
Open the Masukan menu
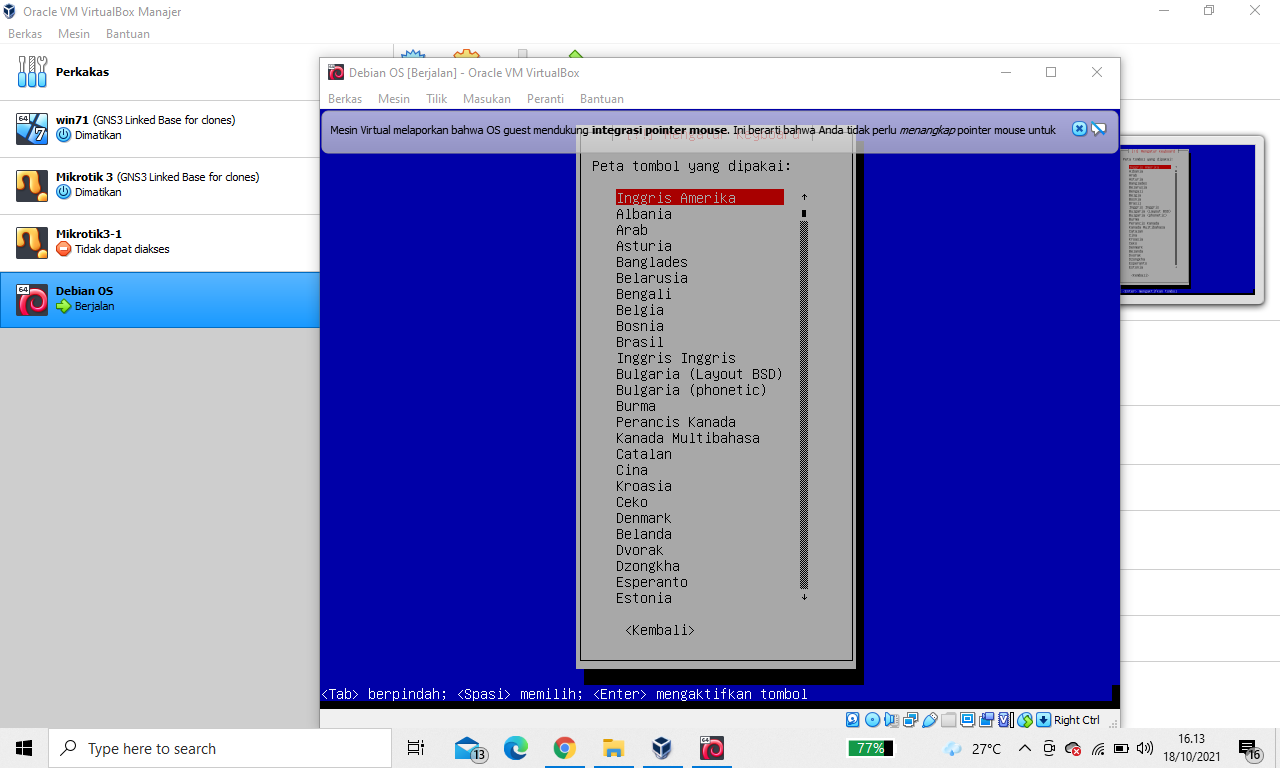tap(487, 99)
